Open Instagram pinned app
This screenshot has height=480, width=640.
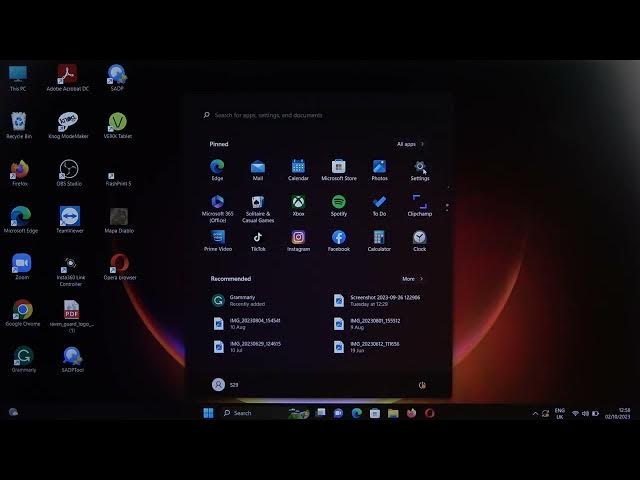pos(298,241)
